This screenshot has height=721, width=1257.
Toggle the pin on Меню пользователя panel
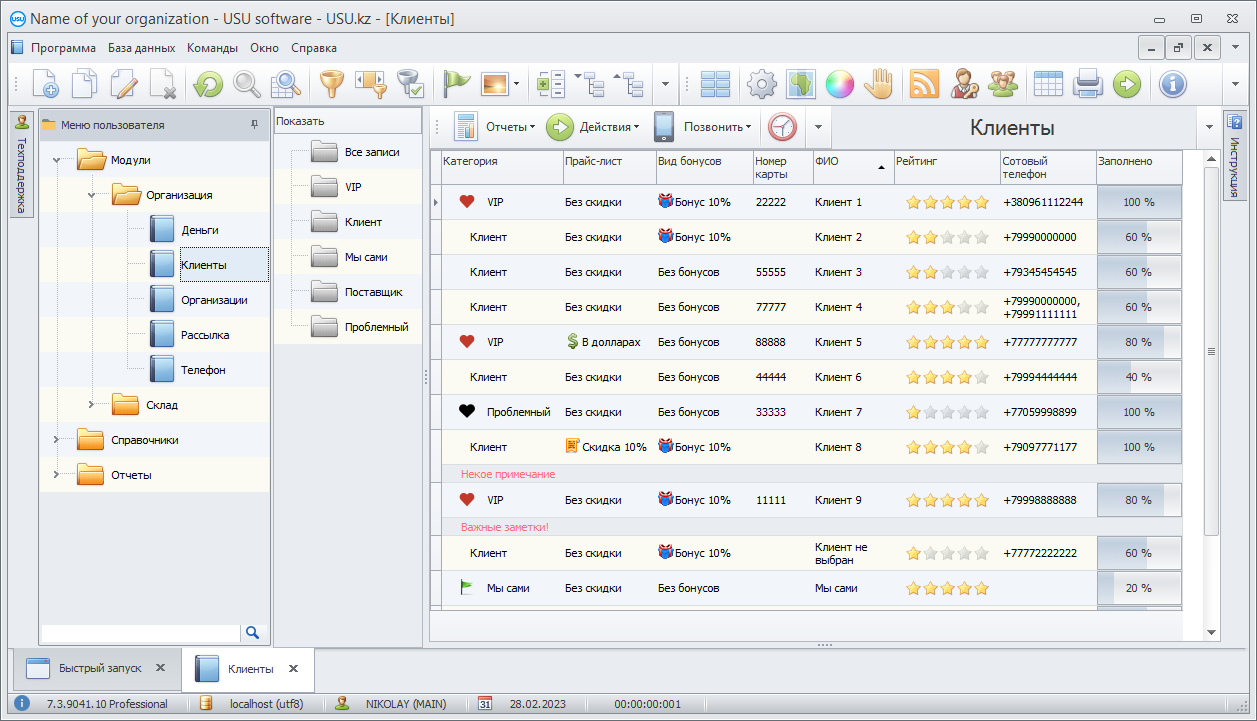pyautogui.click(x=254, y=125)
